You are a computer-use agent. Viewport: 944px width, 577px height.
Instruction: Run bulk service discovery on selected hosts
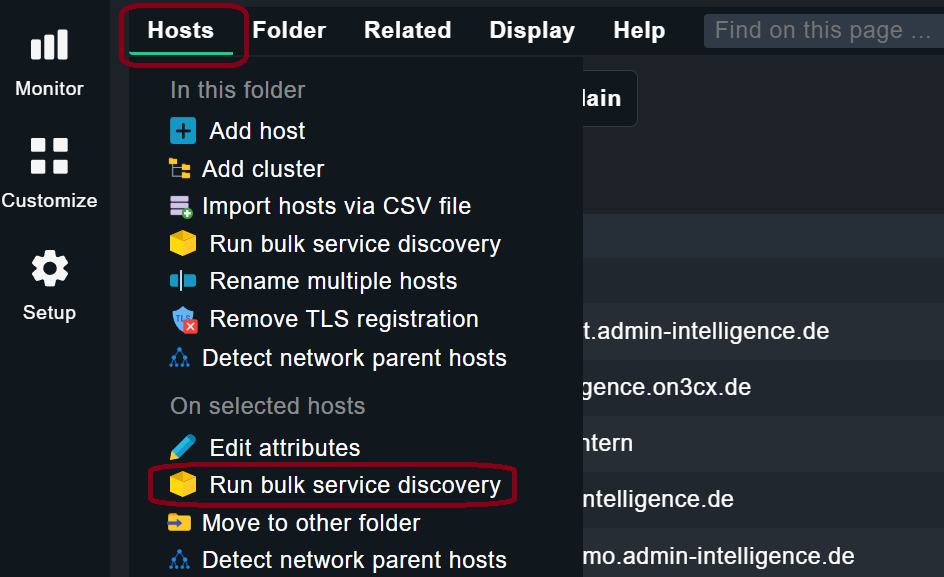354,485
